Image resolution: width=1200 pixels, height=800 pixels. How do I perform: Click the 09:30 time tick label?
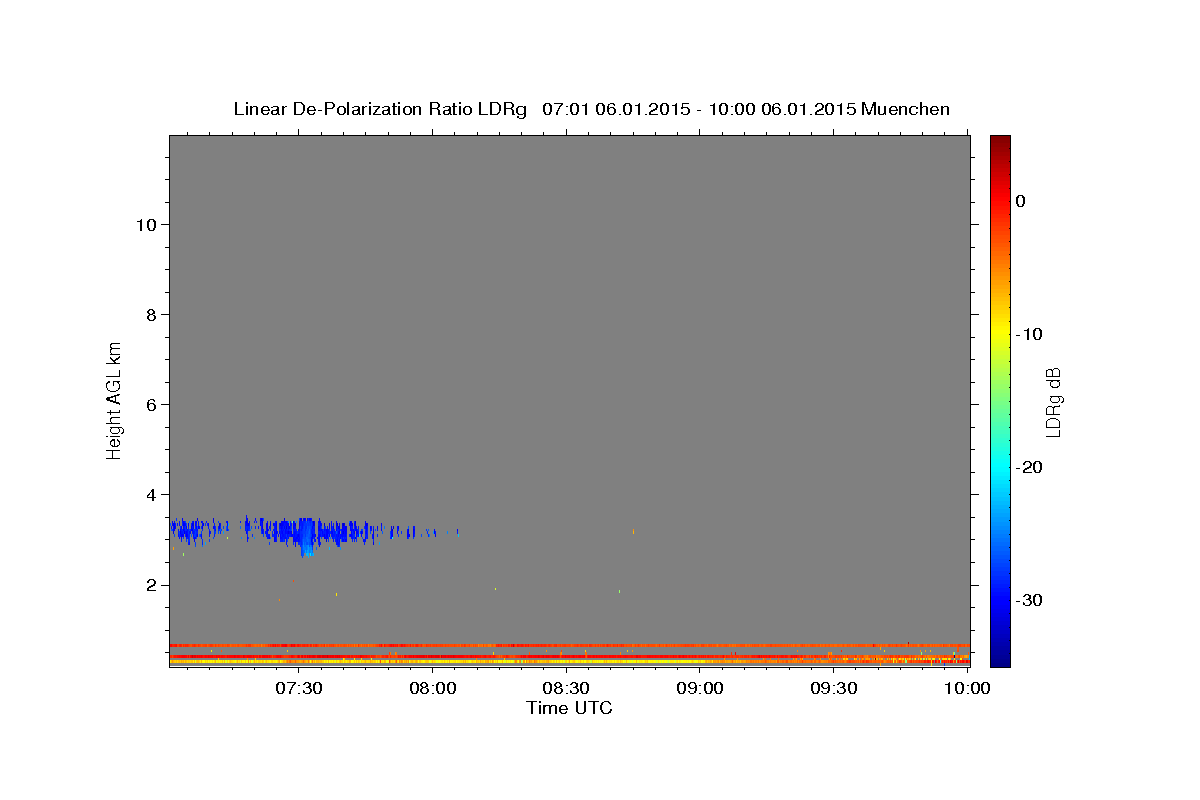point(833,688)
